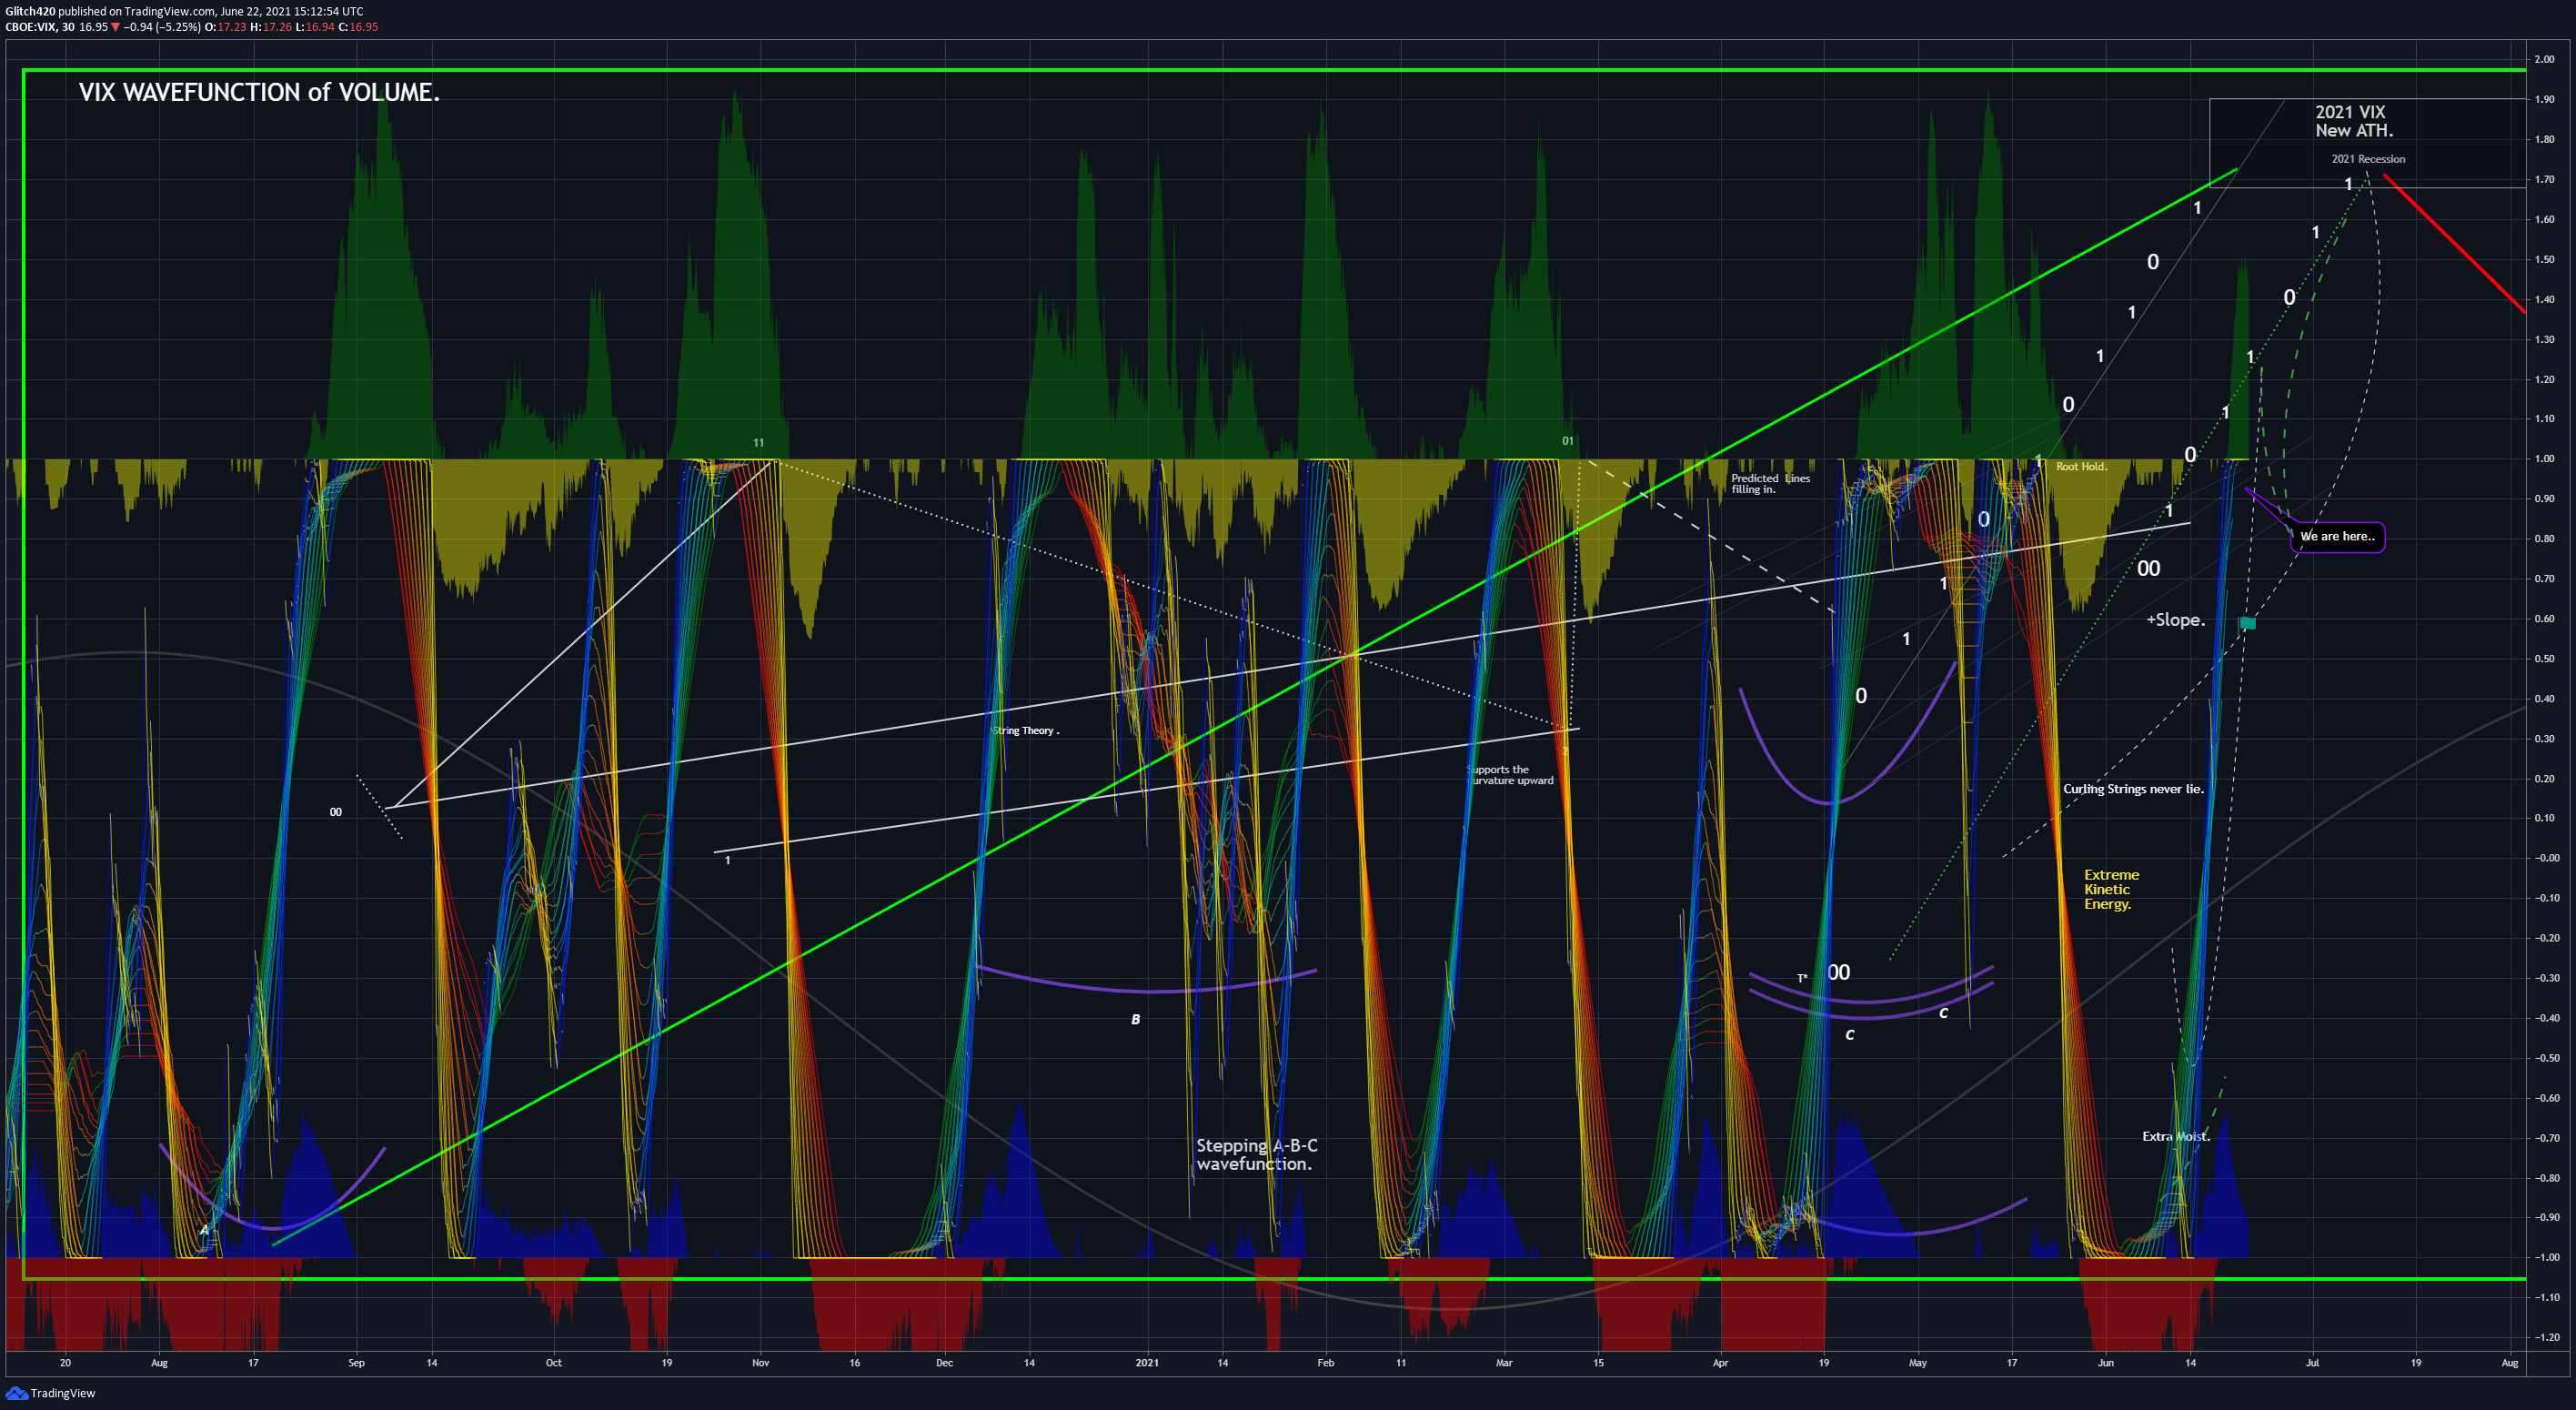Open the TradingView wordmark link at bottom

click(x=63, y=1393)
